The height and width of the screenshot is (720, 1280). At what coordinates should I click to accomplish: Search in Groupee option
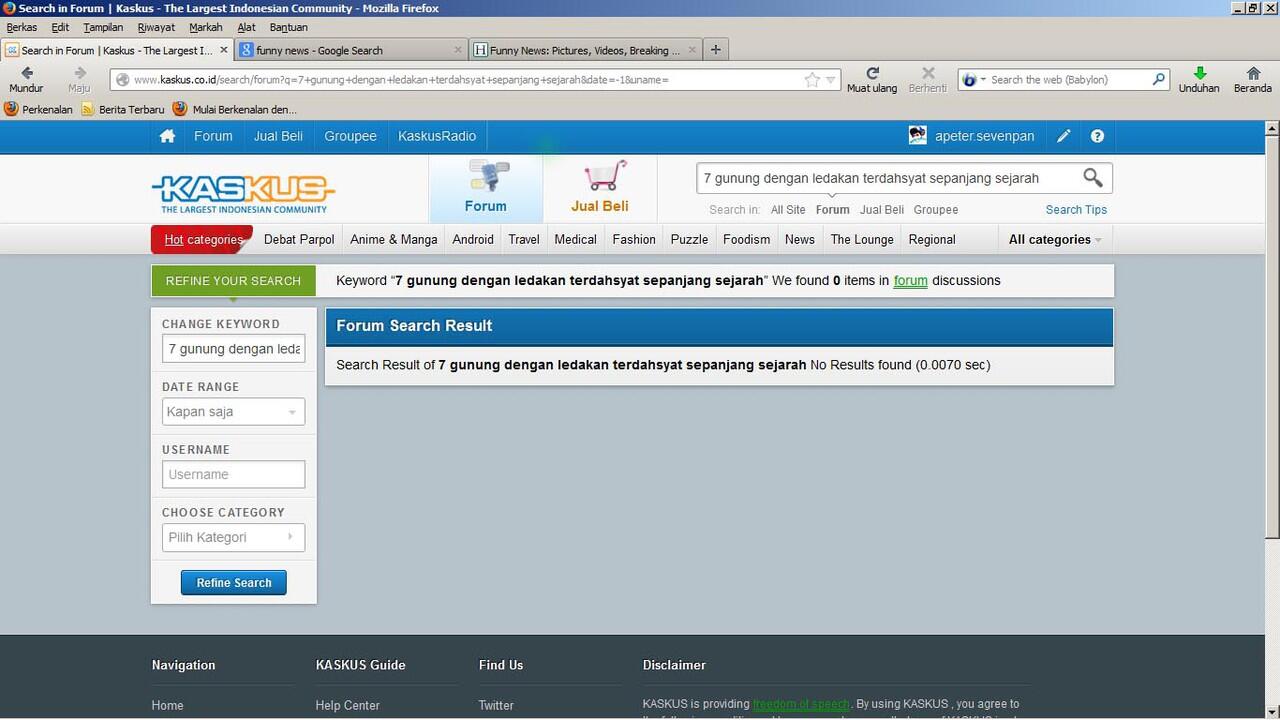tap(936, 210)
